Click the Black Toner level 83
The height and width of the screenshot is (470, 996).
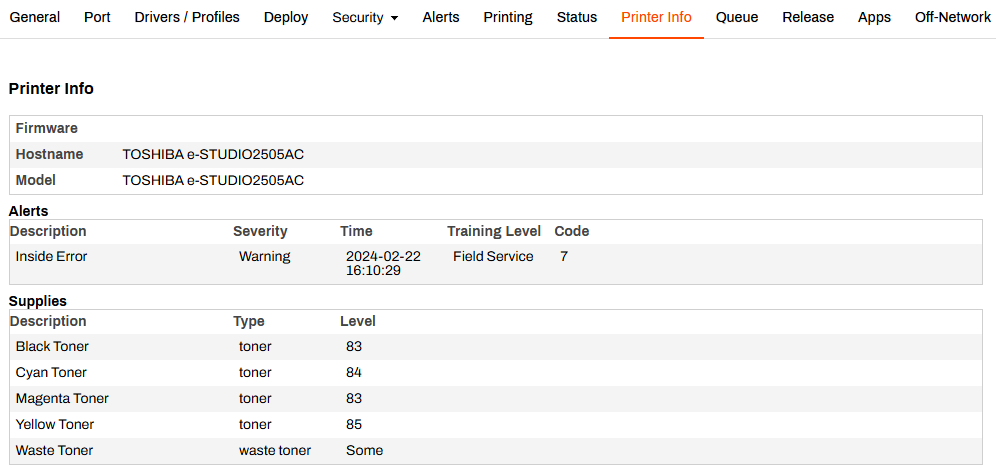[x=354, y=347]
